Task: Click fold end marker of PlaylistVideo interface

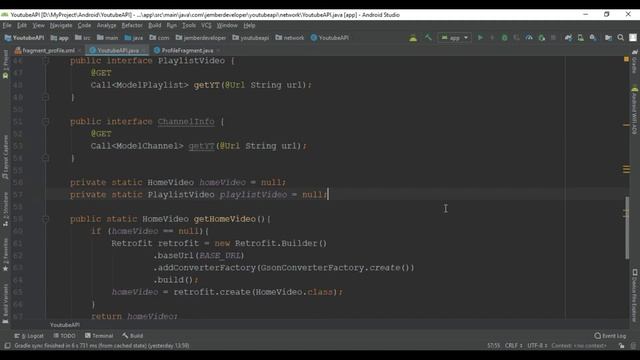Action: coord(46,97)
